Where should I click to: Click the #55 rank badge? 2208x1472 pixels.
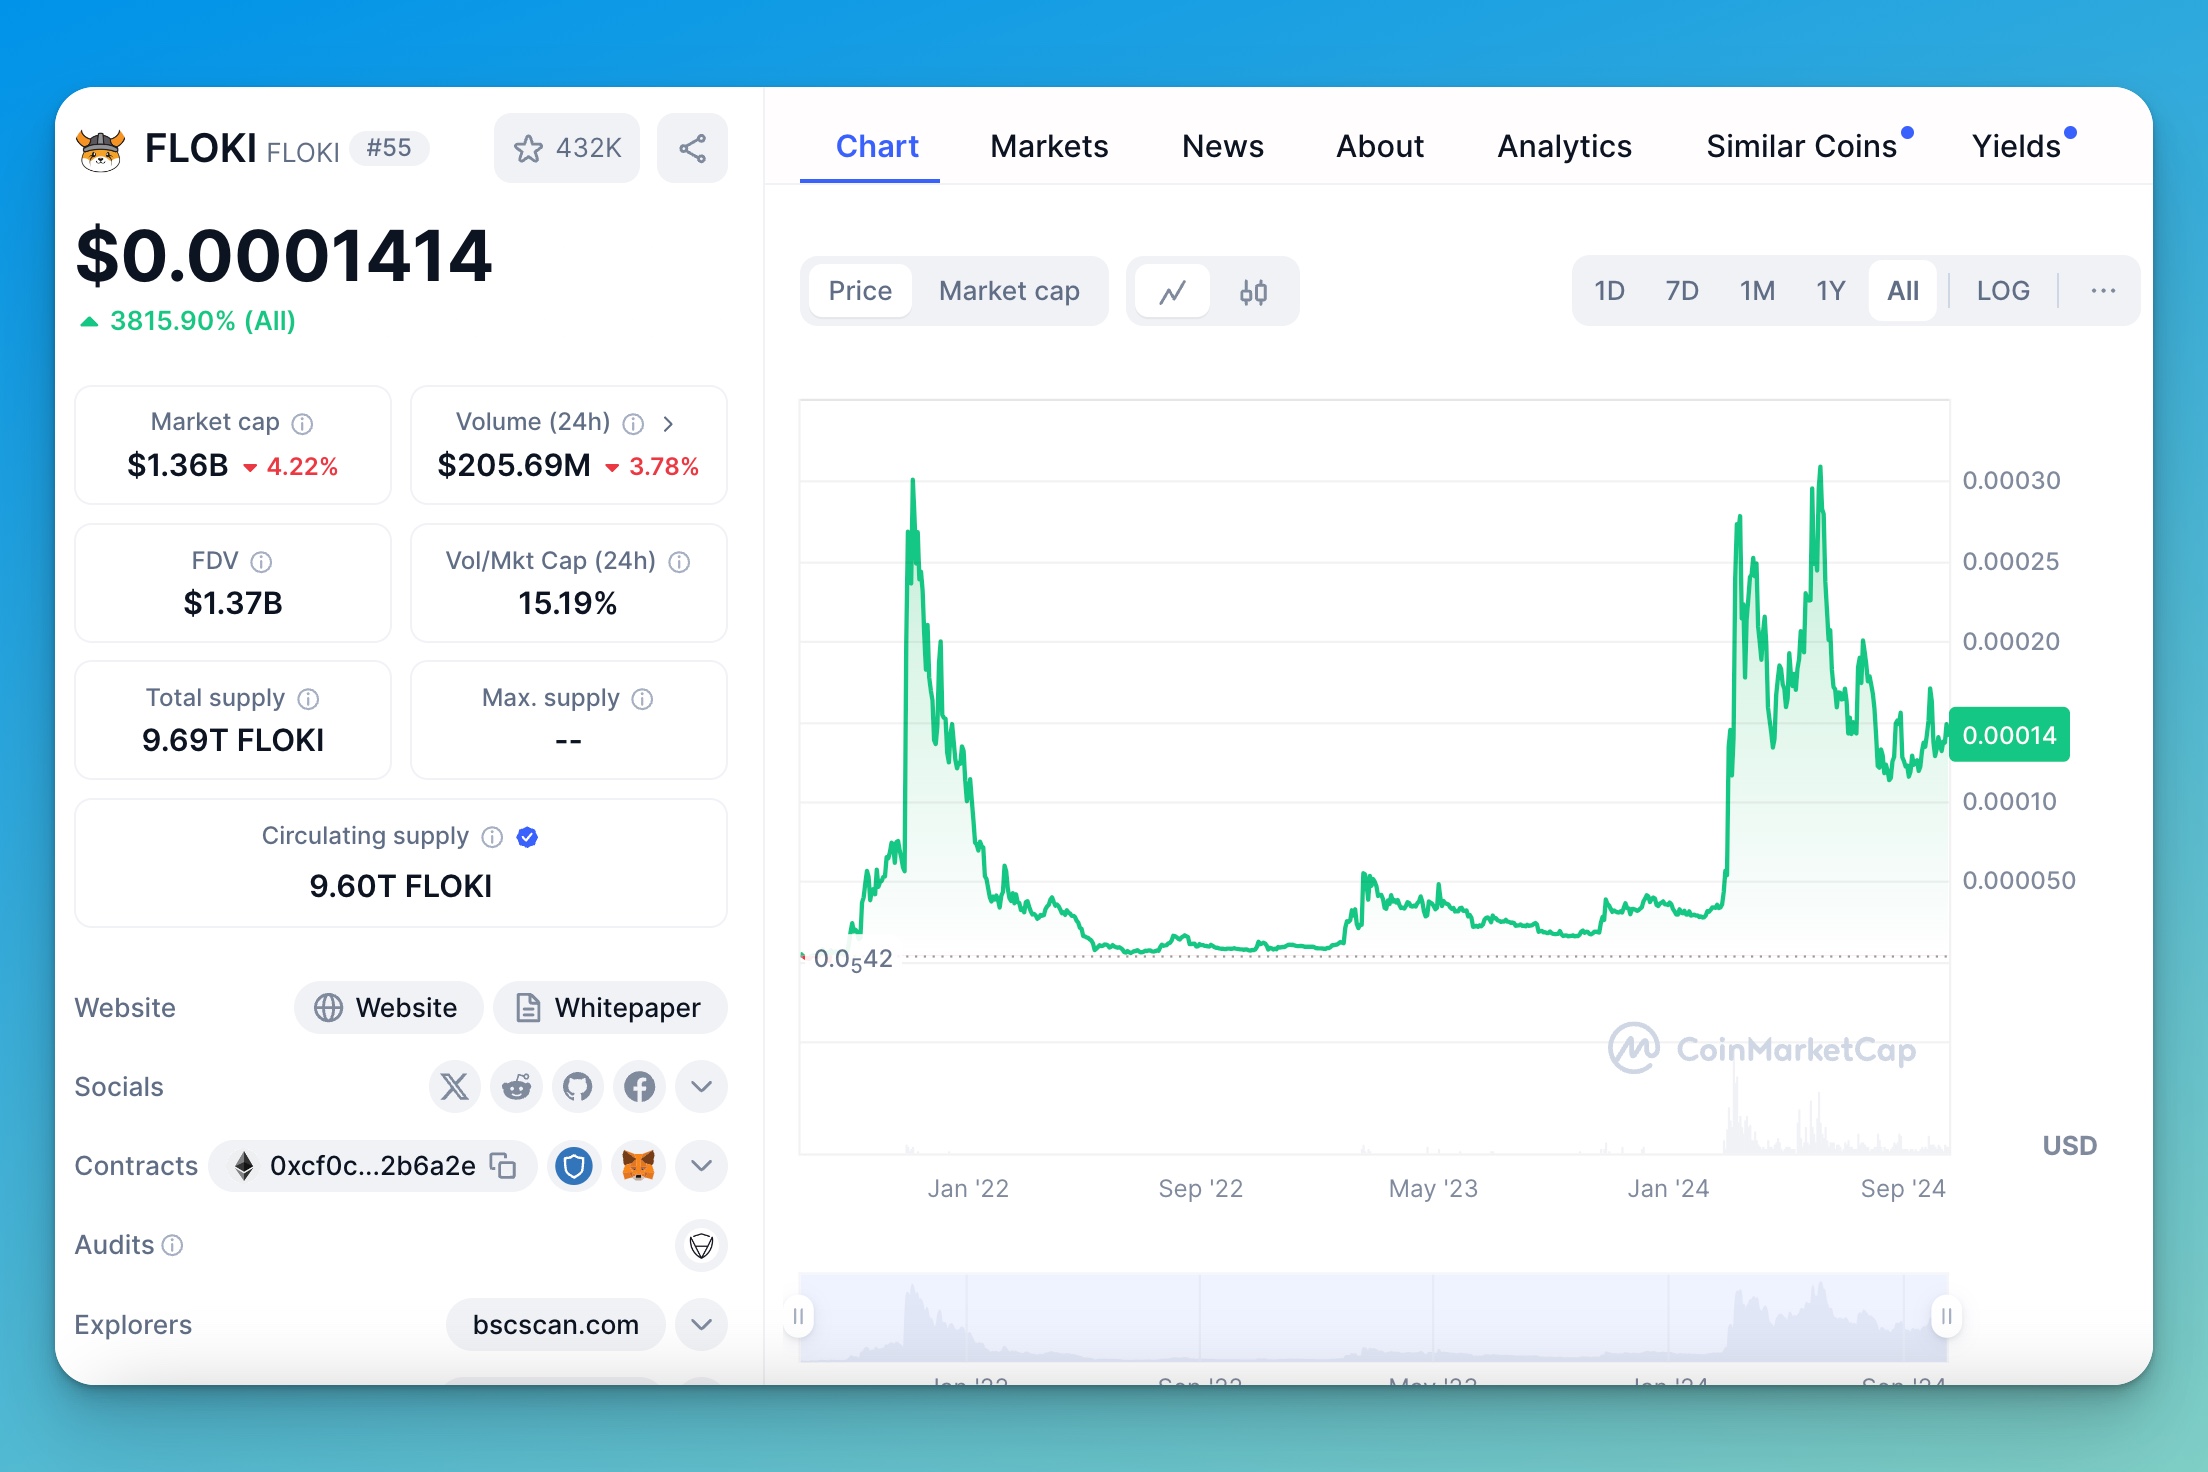point(389,148)
